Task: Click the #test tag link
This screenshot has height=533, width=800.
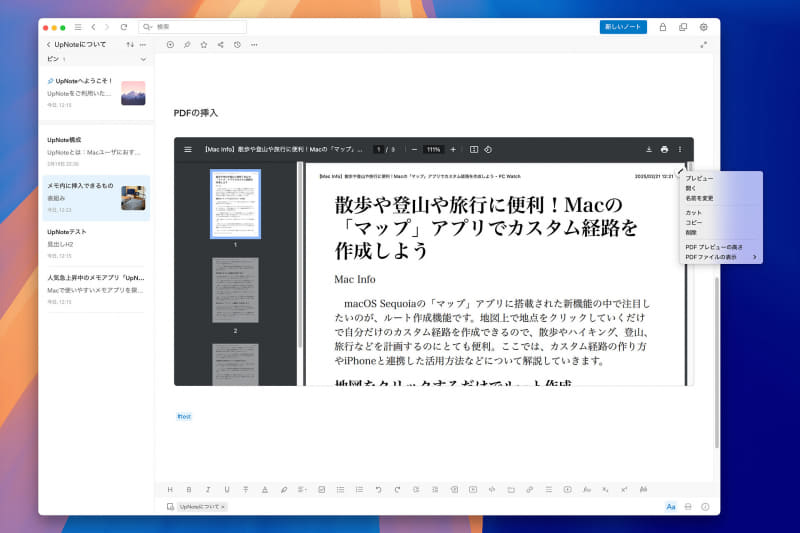Action: point(184,417)
